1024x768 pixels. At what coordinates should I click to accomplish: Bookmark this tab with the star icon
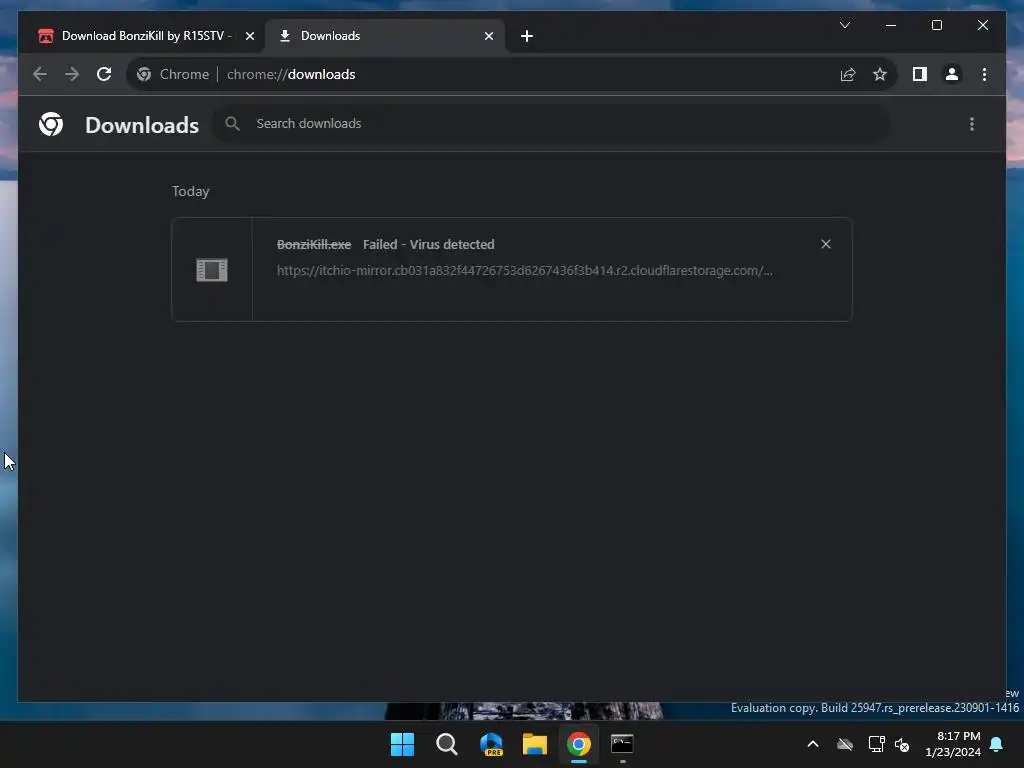tap(880, 74)
